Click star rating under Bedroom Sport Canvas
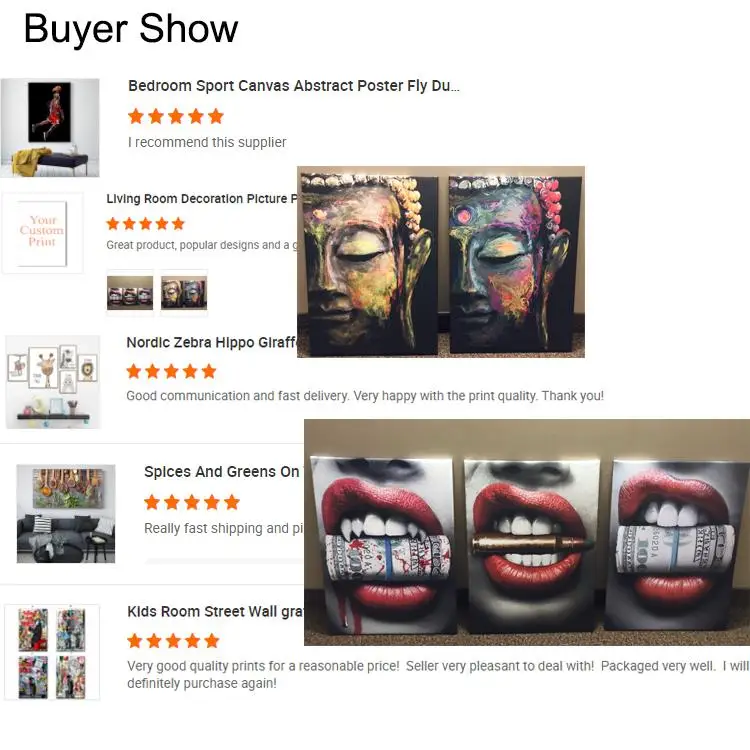750x750 pixels. [x=176, y=116]
